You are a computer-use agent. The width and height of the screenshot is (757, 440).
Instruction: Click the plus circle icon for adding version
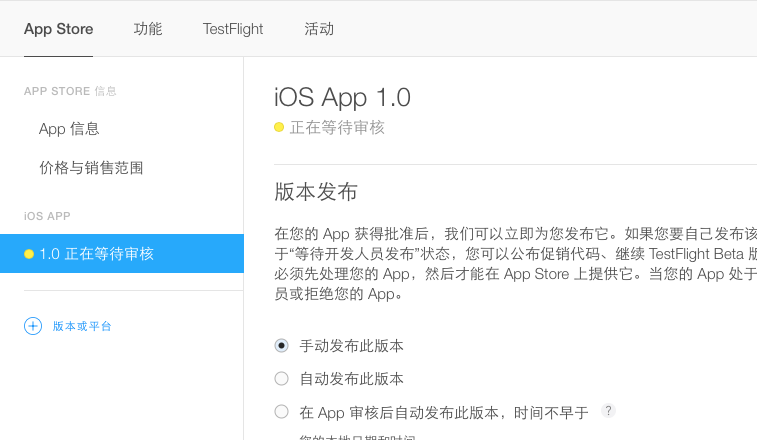coord(33,326)
